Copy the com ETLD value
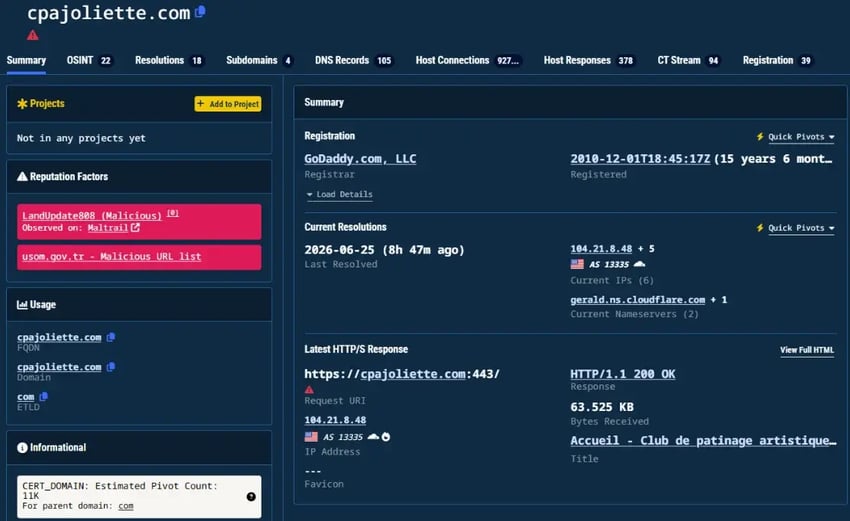This screenshot has height=521, width=850. [44, 397]
